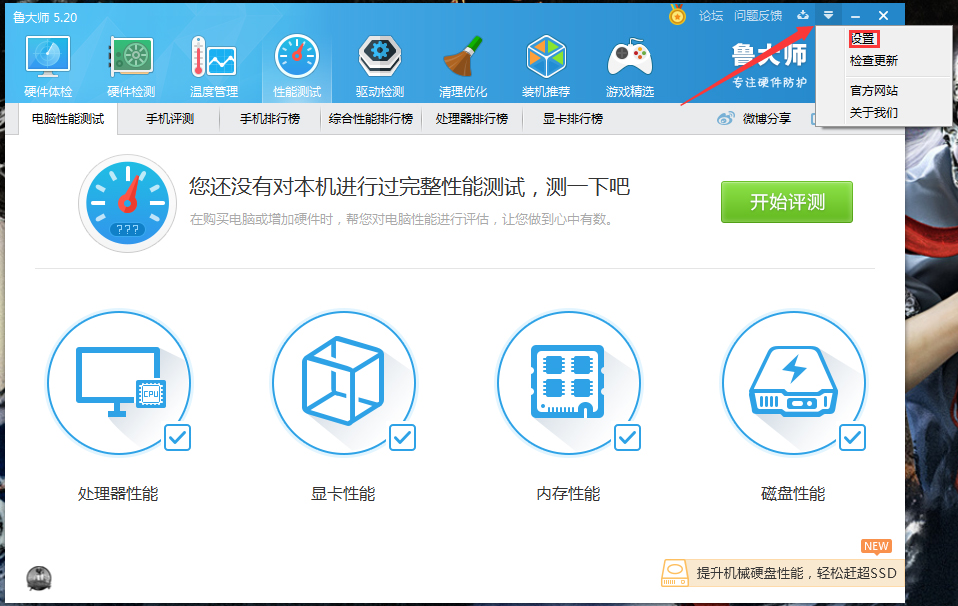Open the title bar dropdown arrow menu
The height and width of the screenshot is (606, 958).
click(830, 15)
